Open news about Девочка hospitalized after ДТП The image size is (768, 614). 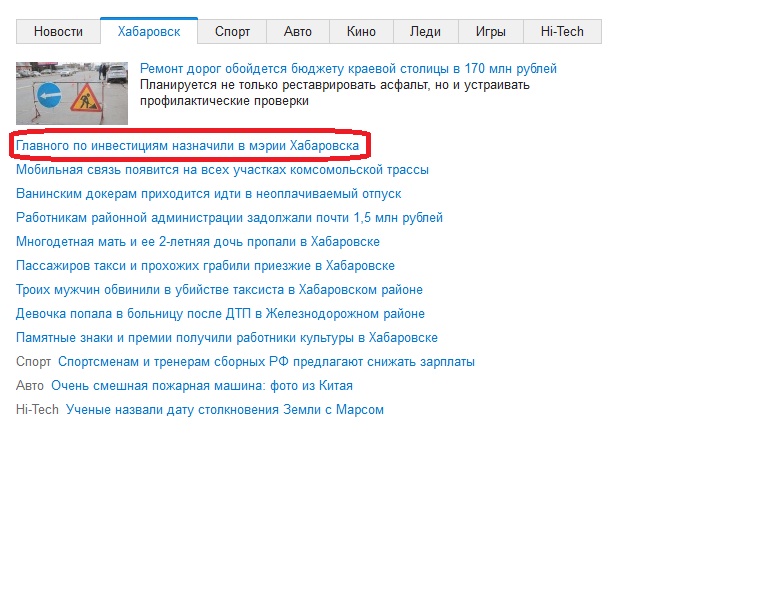(220, 313)
